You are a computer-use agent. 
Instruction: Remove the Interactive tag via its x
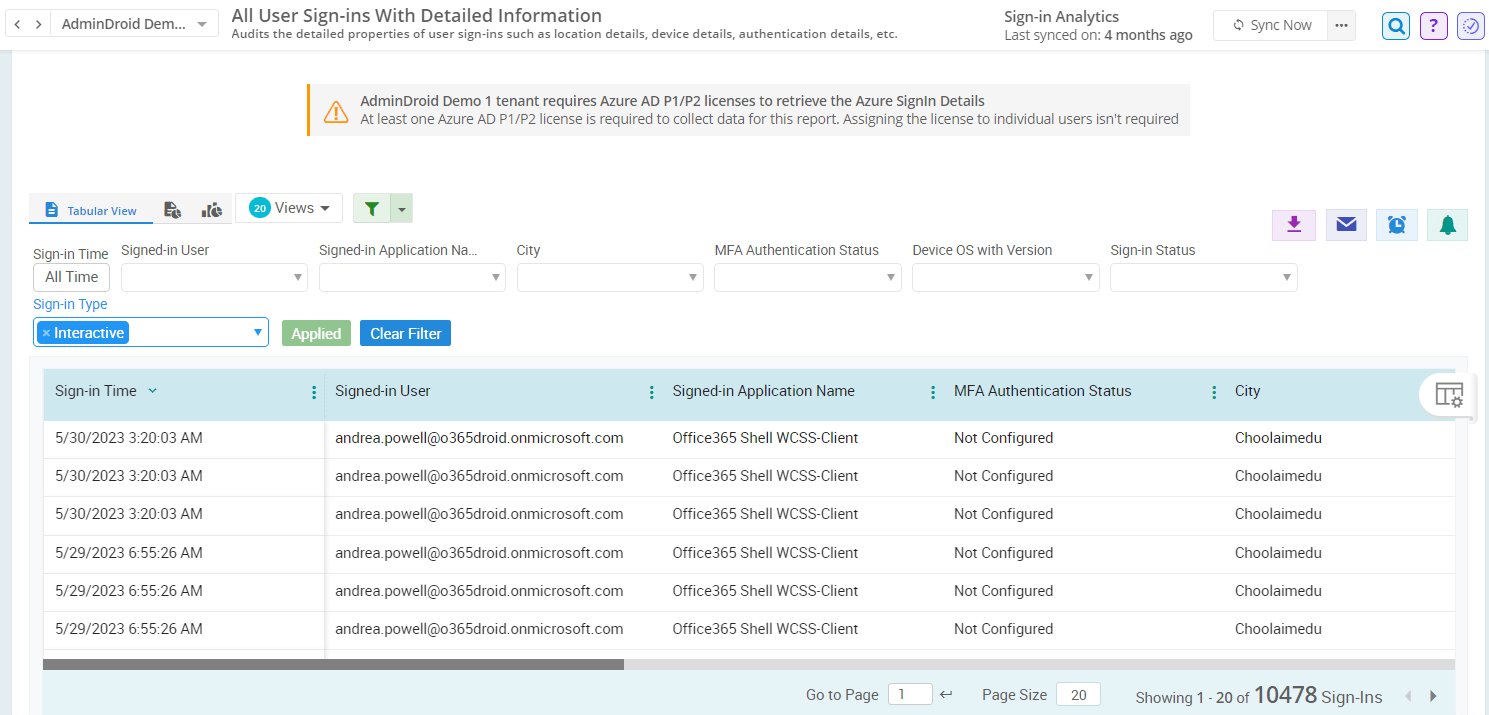coord(46,333)
